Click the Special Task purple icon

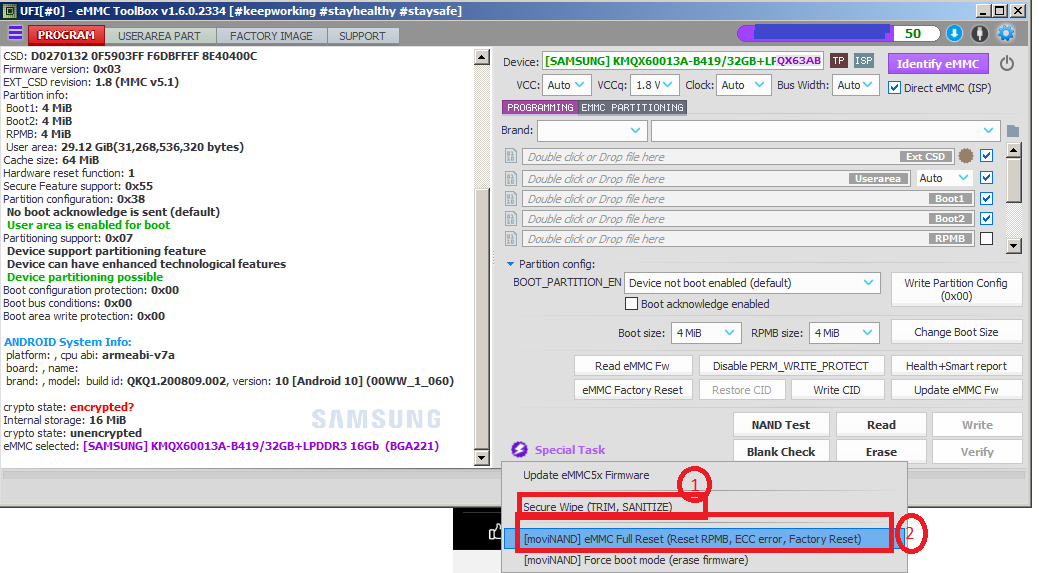[x=519, y=450]
